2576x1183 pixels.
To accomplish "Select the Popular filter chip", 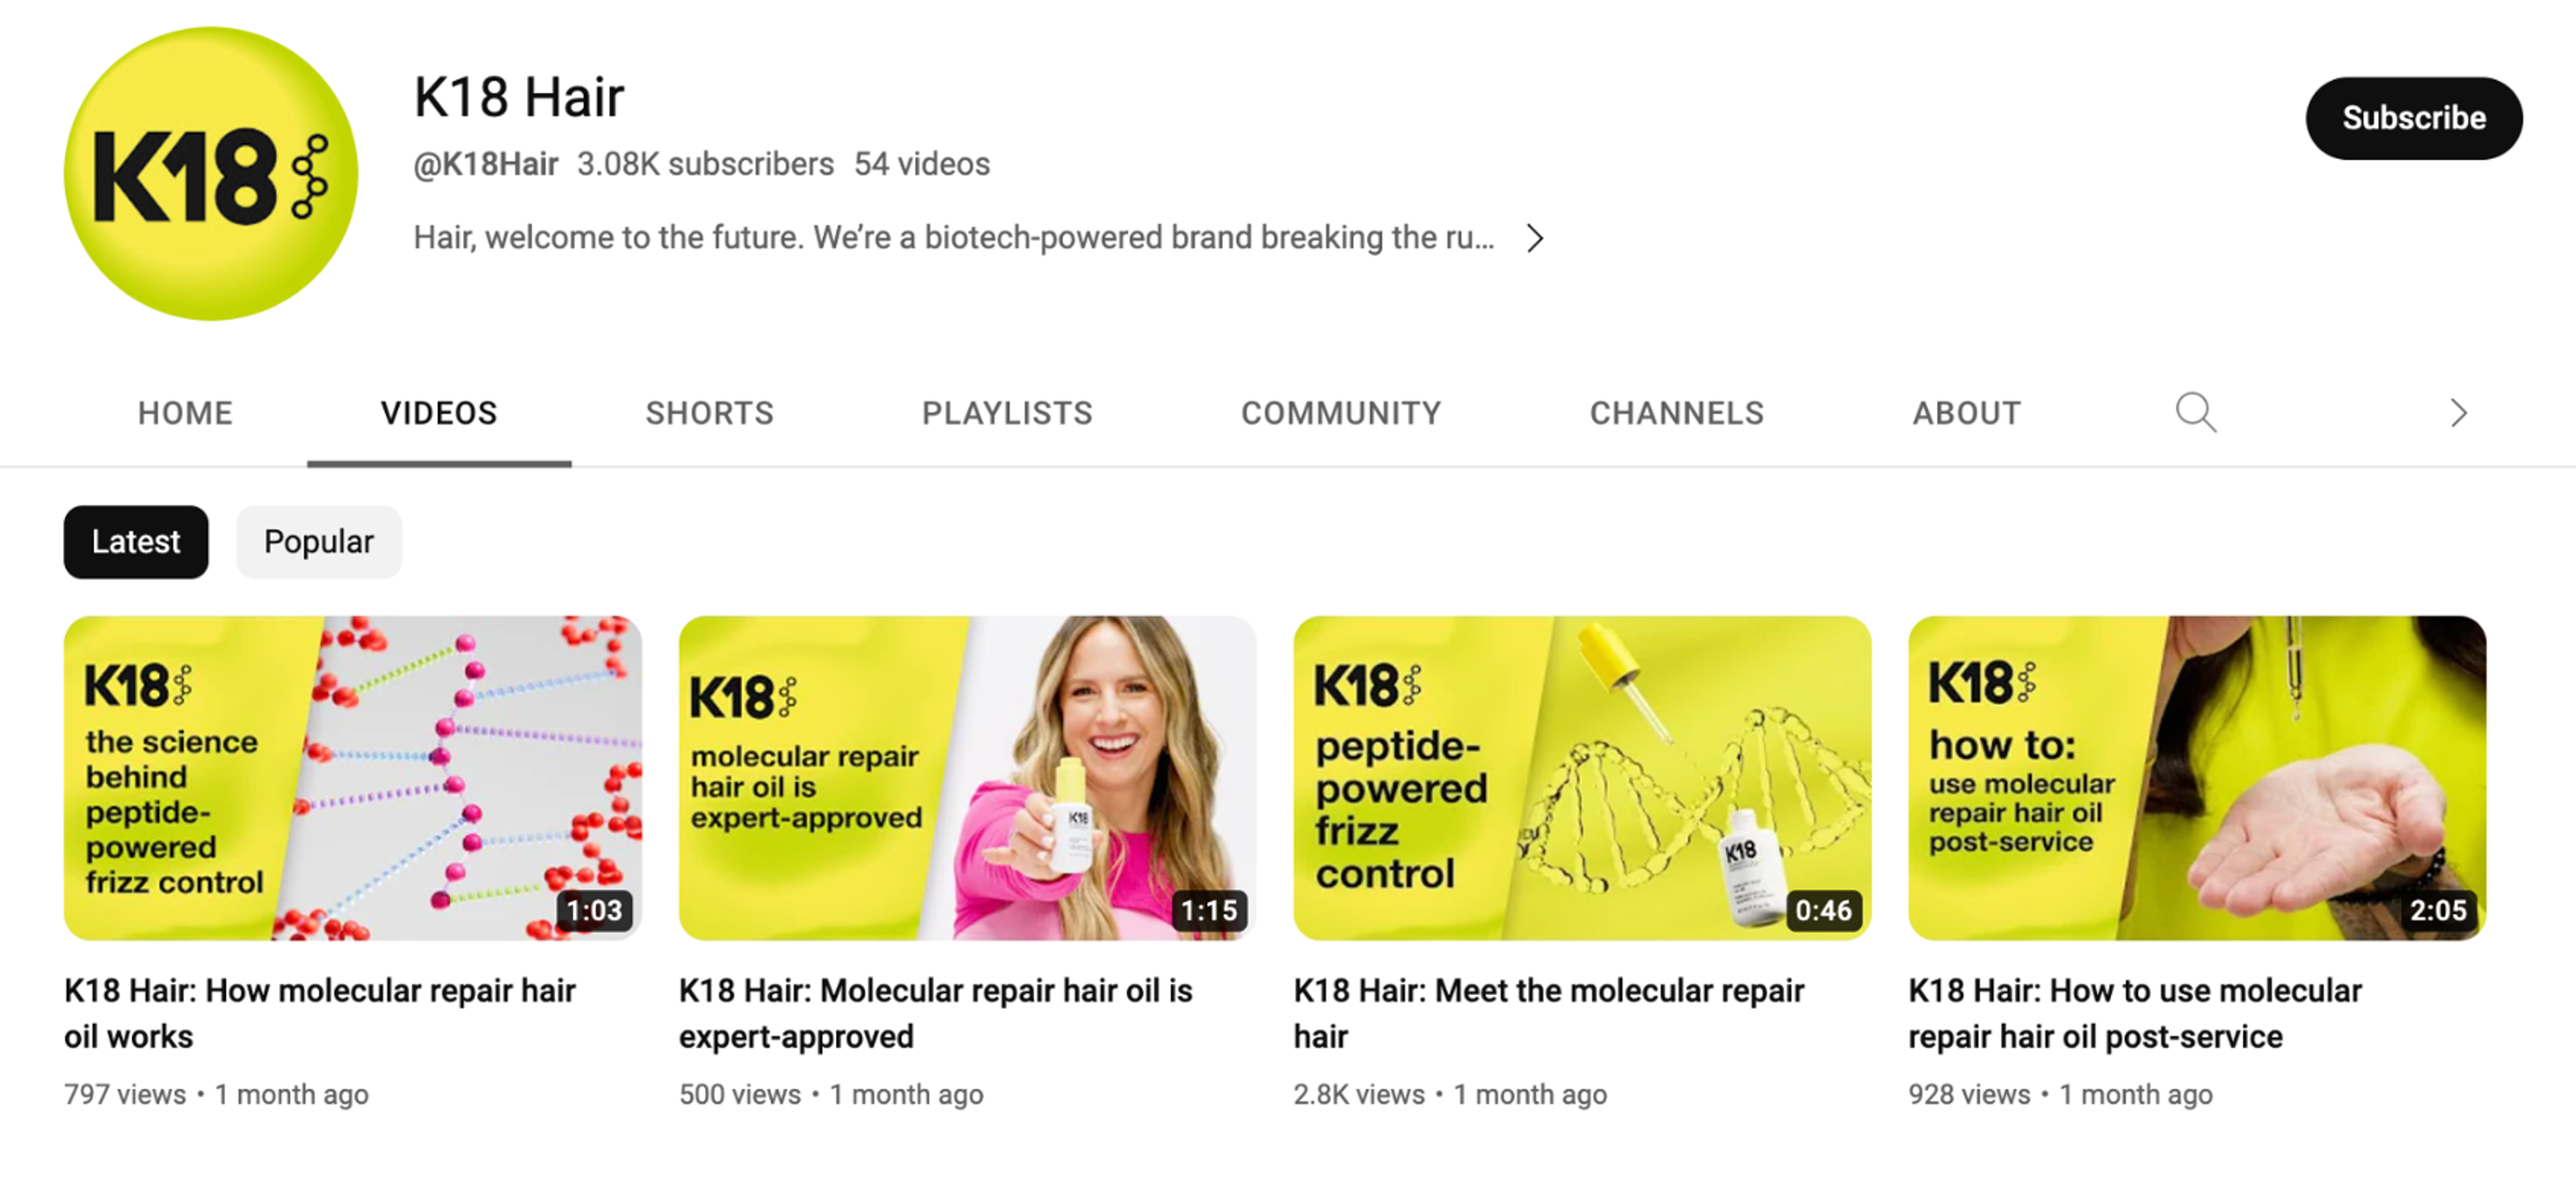I will point(319,542).
